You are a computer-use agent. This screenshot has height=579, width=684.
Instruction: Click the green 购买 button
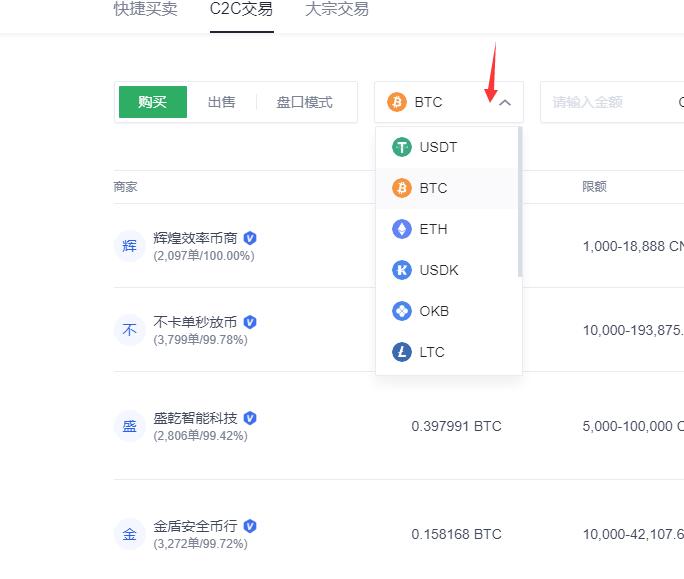(153, 102)
